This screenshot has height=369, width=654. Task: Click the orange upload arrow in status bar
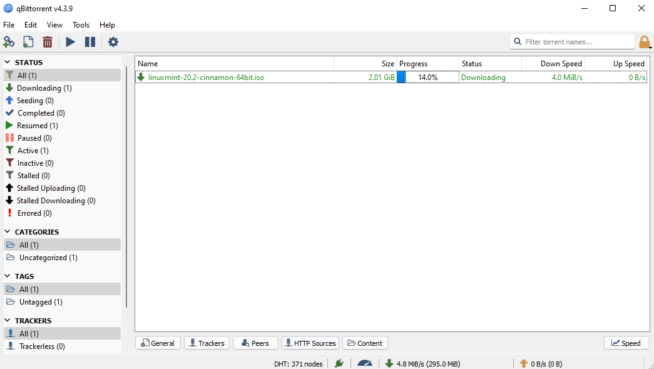coord(524,364)
